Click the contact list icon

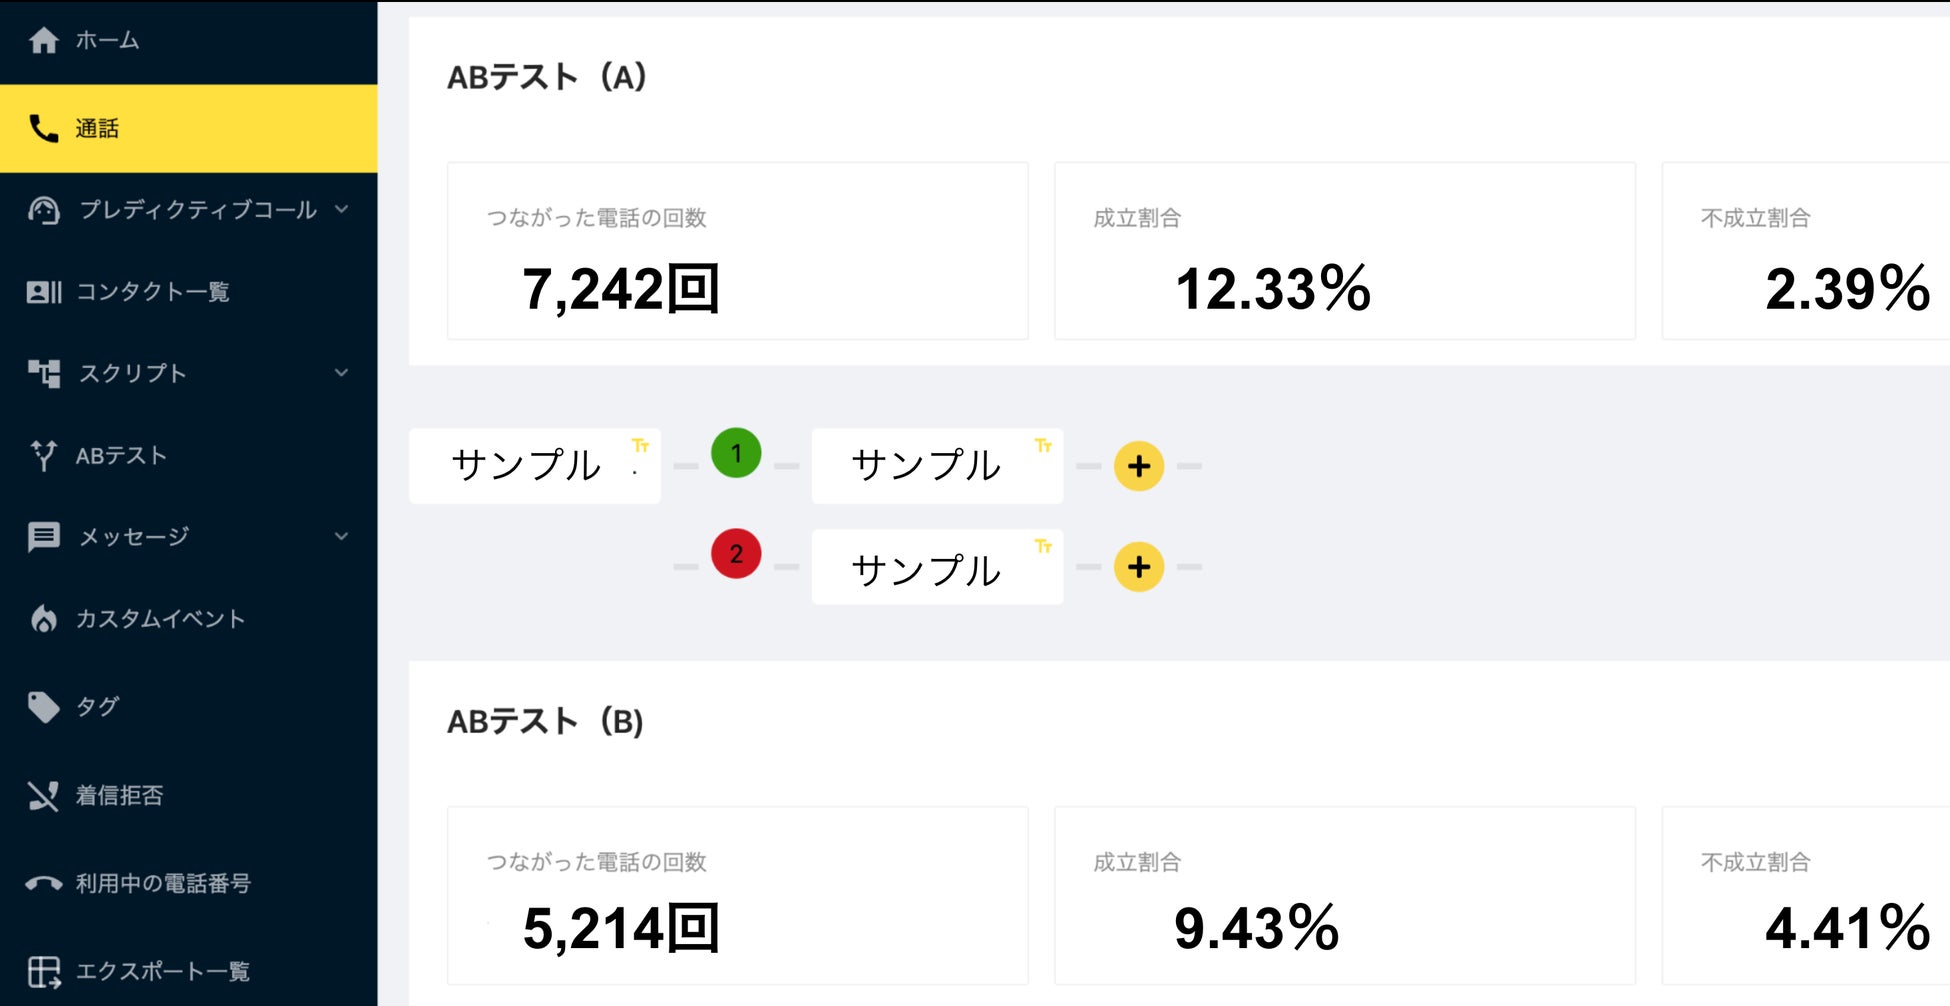[x=43, y=292]
